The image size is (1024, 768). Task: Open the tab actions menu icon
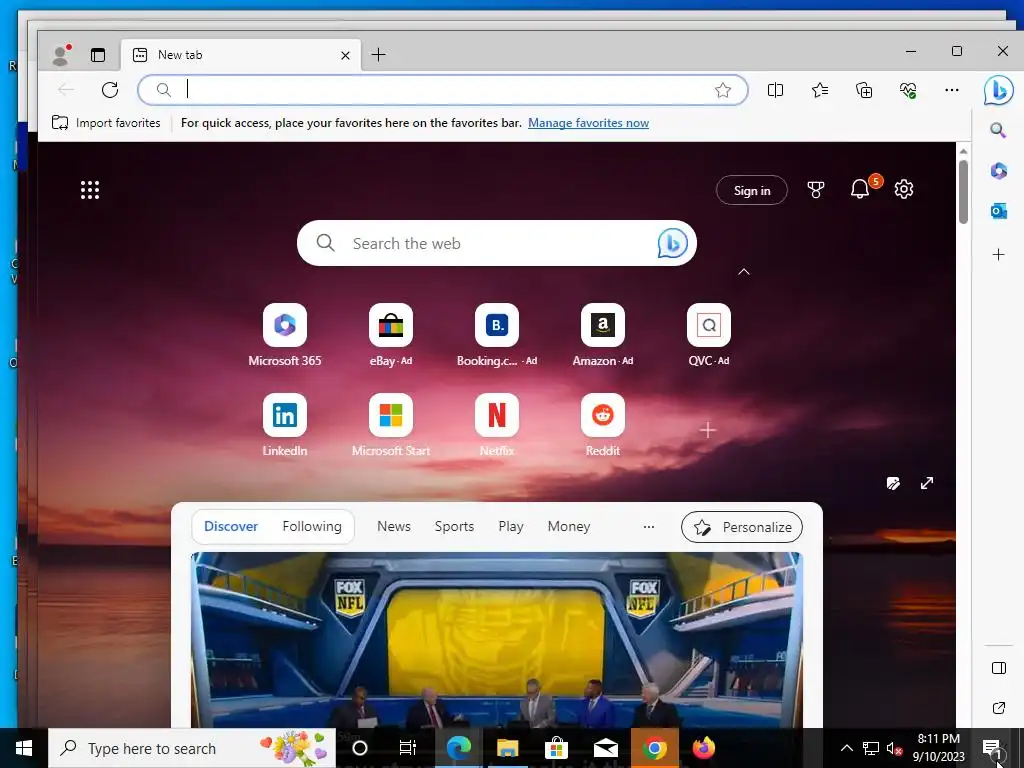point(98,56)
